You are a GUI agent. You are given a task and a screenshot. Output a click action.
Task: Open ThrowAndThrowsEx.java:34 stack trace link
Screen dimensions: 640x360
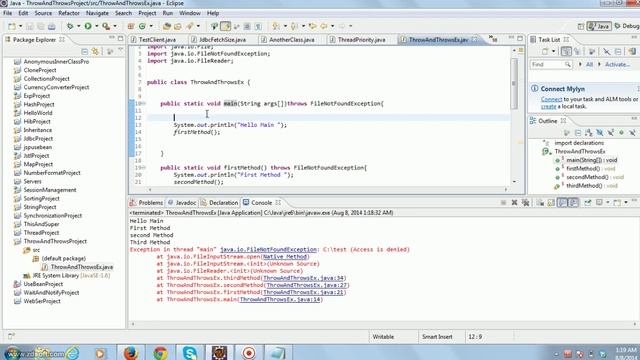[x=304, y=278]
